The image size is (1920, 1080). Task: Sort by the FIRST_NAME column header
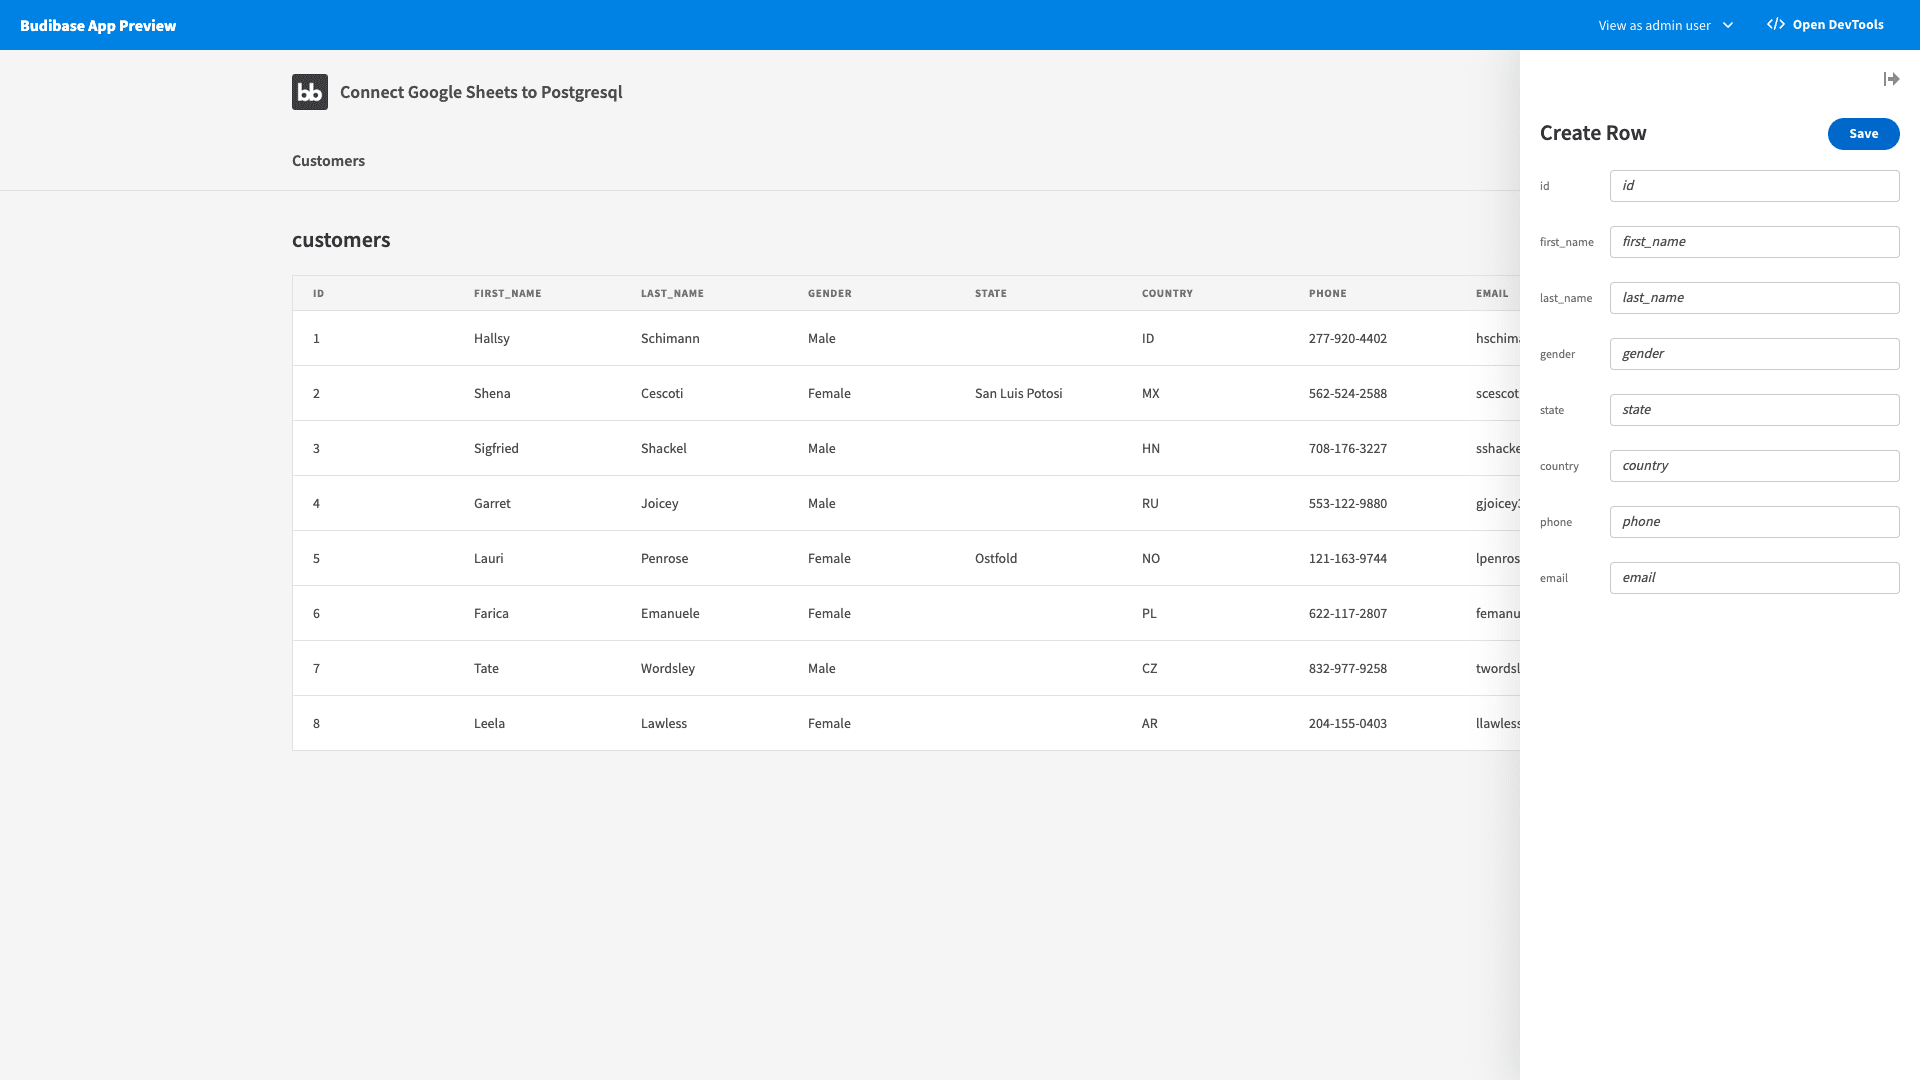tap(507, 294)
